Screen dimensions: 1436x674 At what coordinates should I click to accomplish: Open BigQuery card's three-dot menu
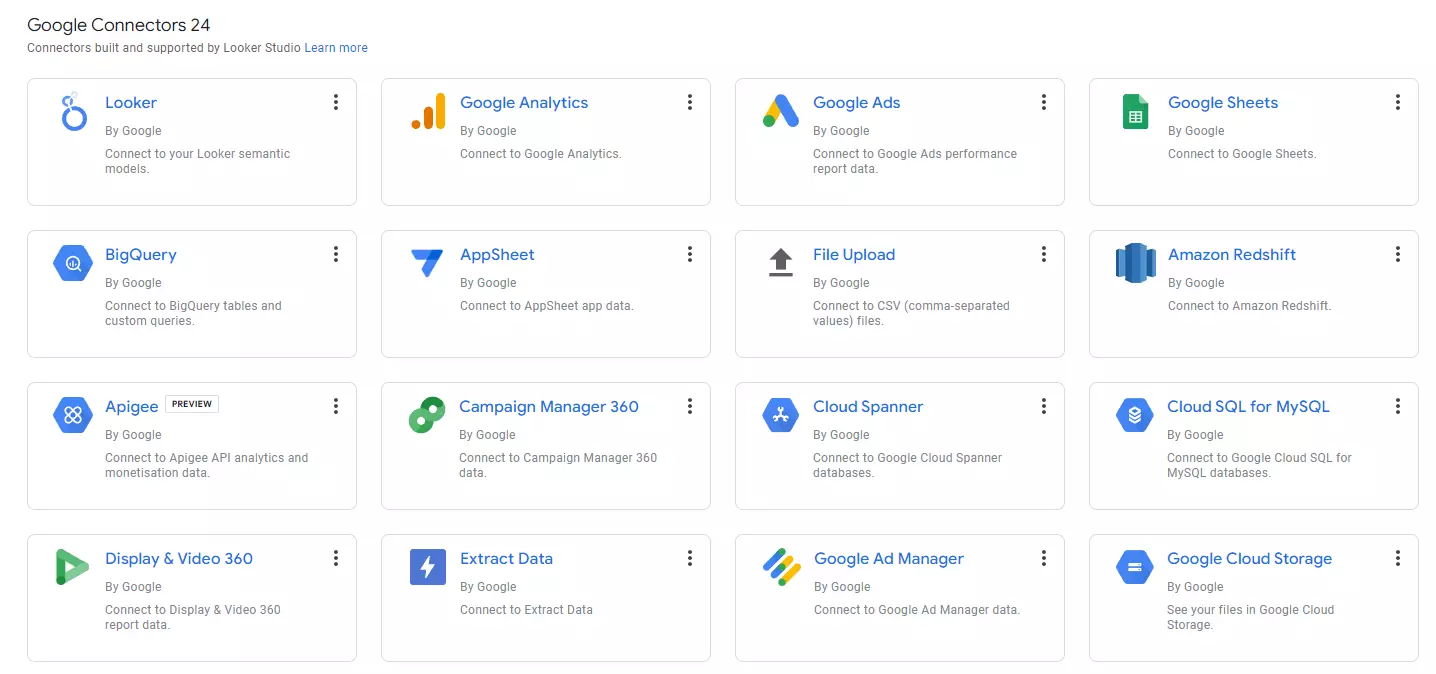click(336, 254)
